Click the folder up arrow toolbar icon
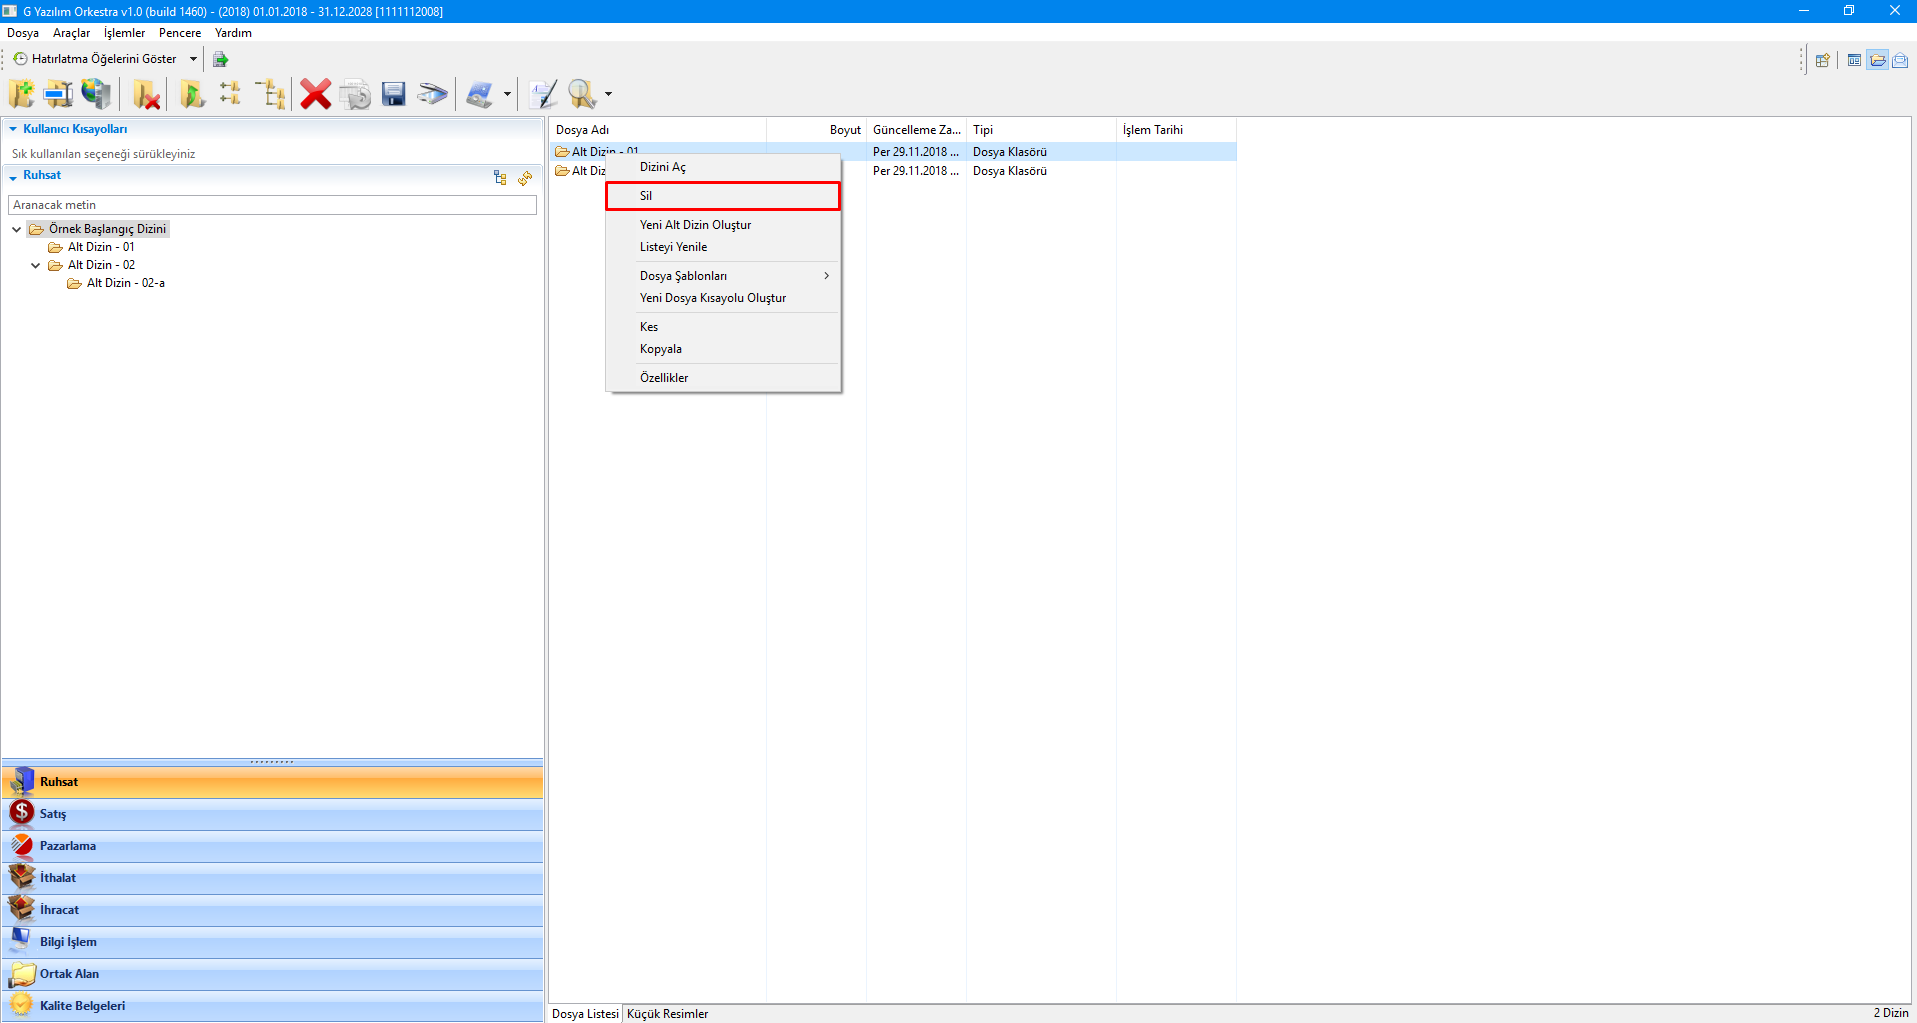This screenshot has width=1917, height=1023. click(x=192, y=94)
